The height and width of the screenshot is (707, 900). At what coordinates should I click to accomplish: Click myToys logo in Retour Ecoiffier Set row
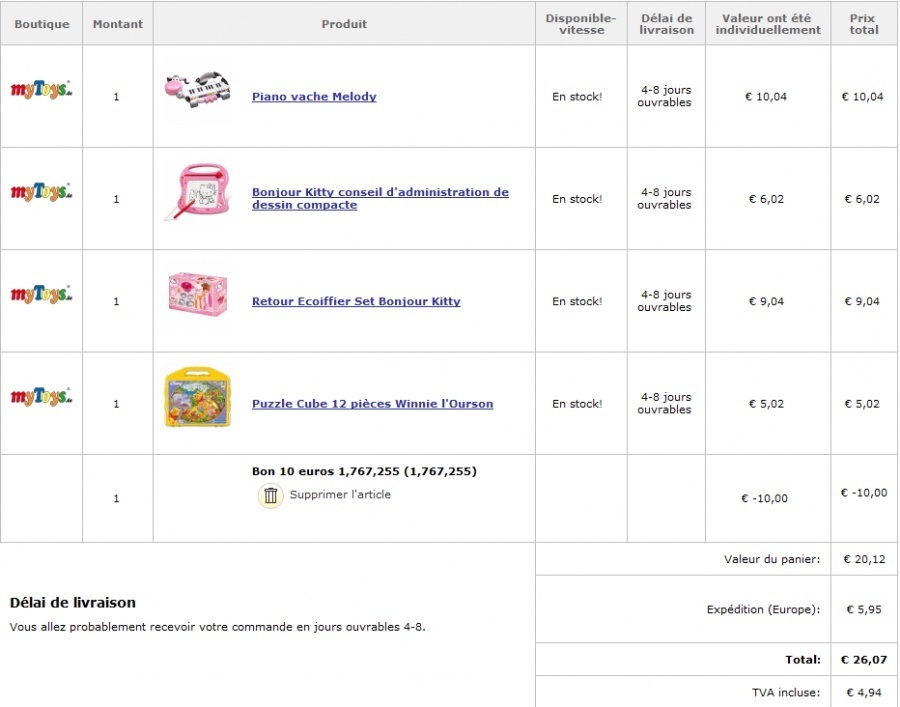coord(41,294)
